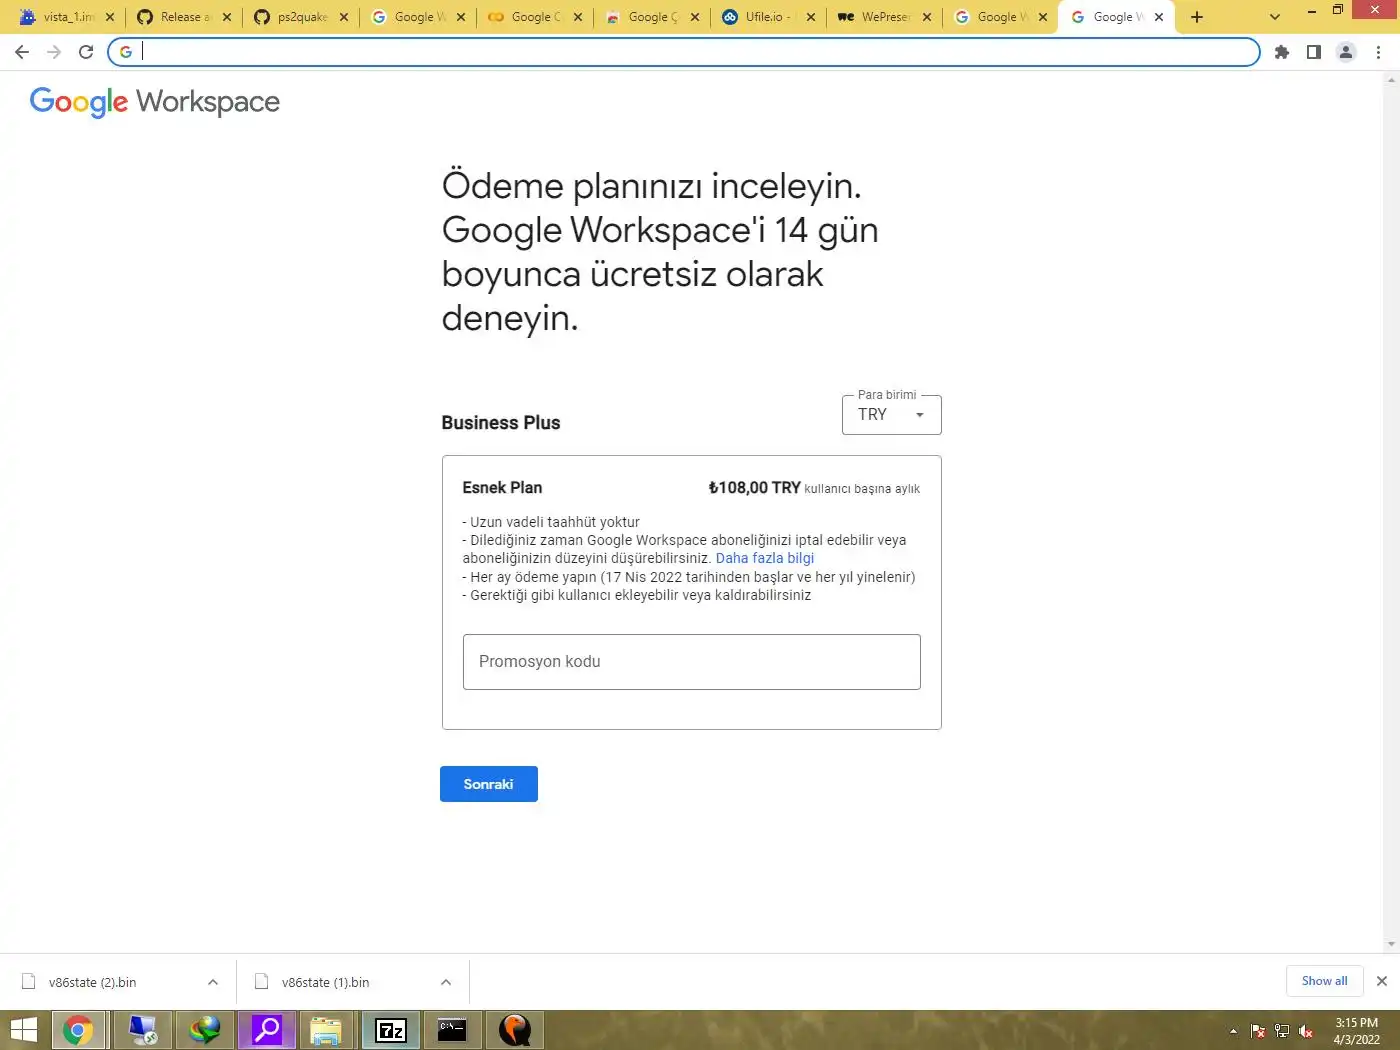Close the vista_1.img tab
Screen dimensions: 1400x1050
pyautogui.click(x=110, y=17)
